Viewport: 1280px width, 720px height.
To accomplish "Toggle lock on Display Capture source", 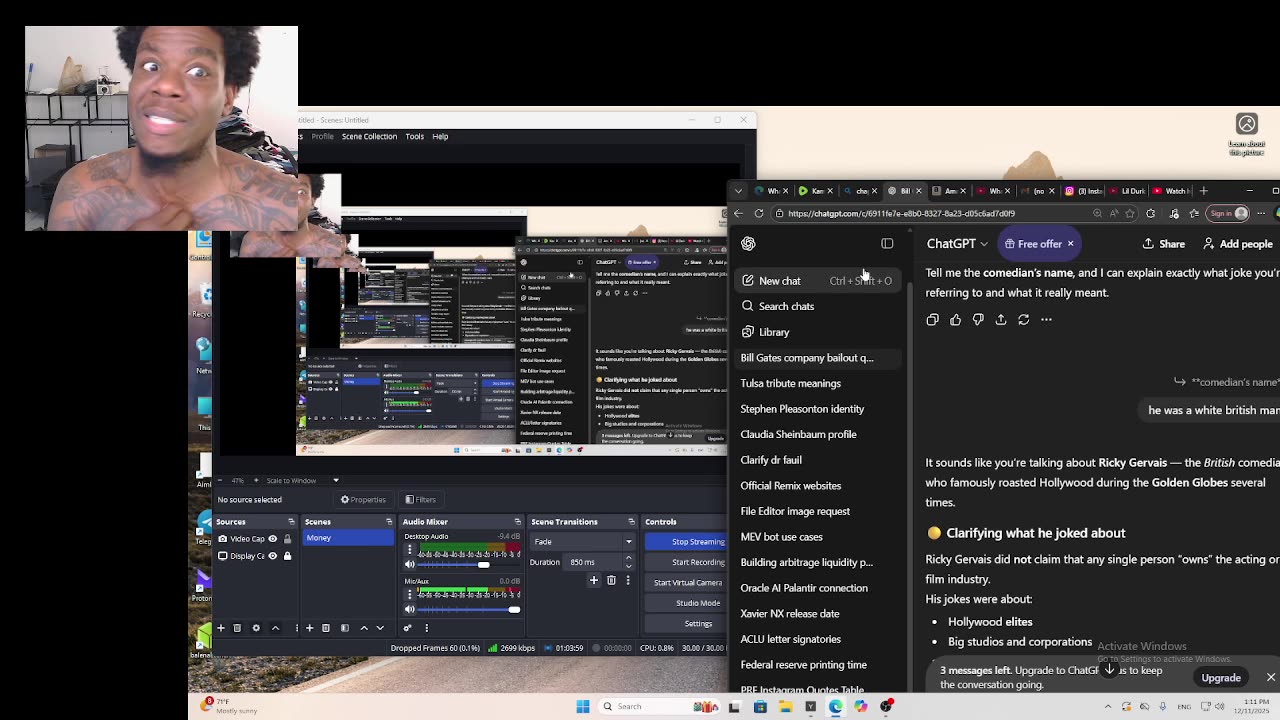I will (287, 556).
